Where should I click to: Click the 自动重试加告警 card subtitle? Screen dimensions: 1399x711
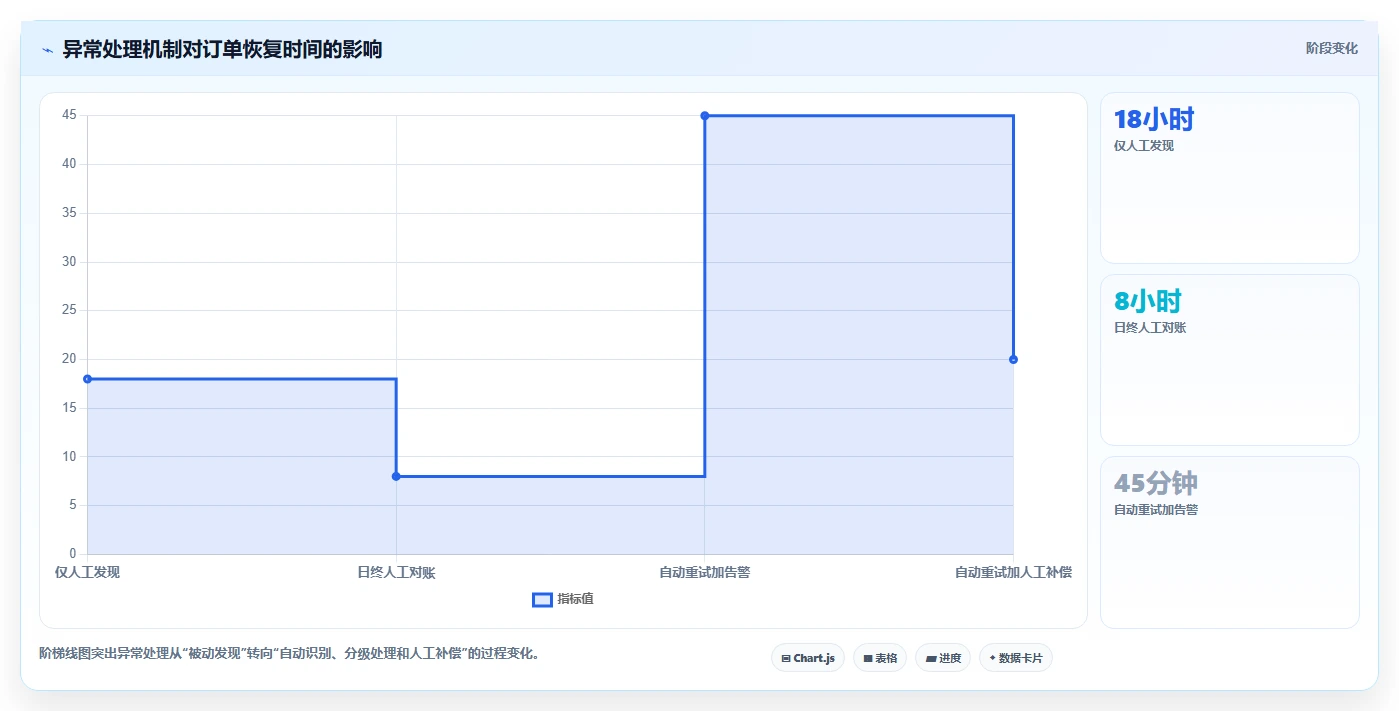[1156, 510]
